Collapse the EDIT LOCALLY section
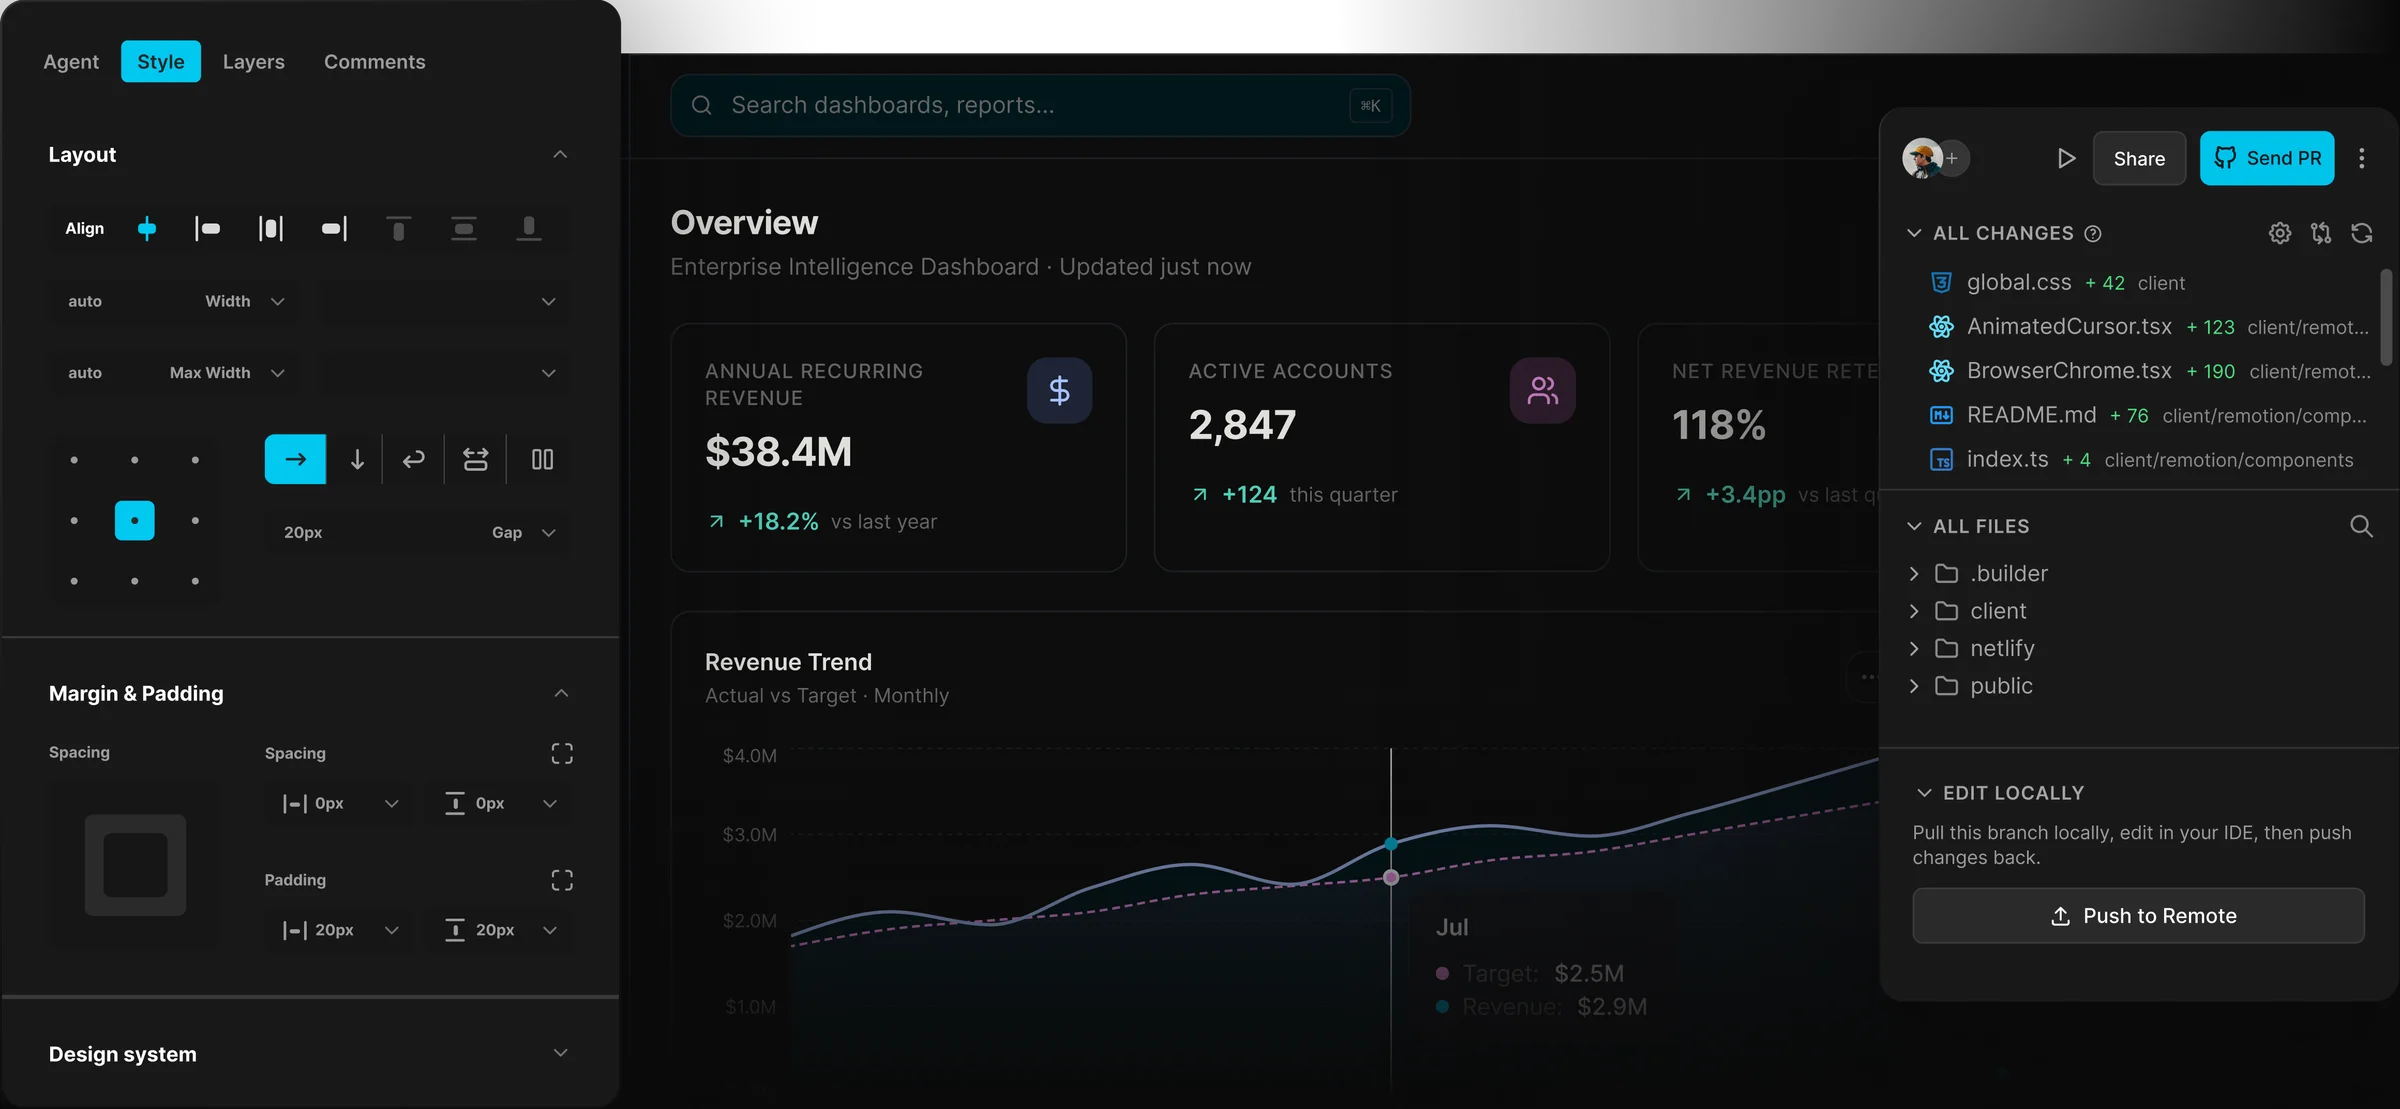 pos(1924,793)
